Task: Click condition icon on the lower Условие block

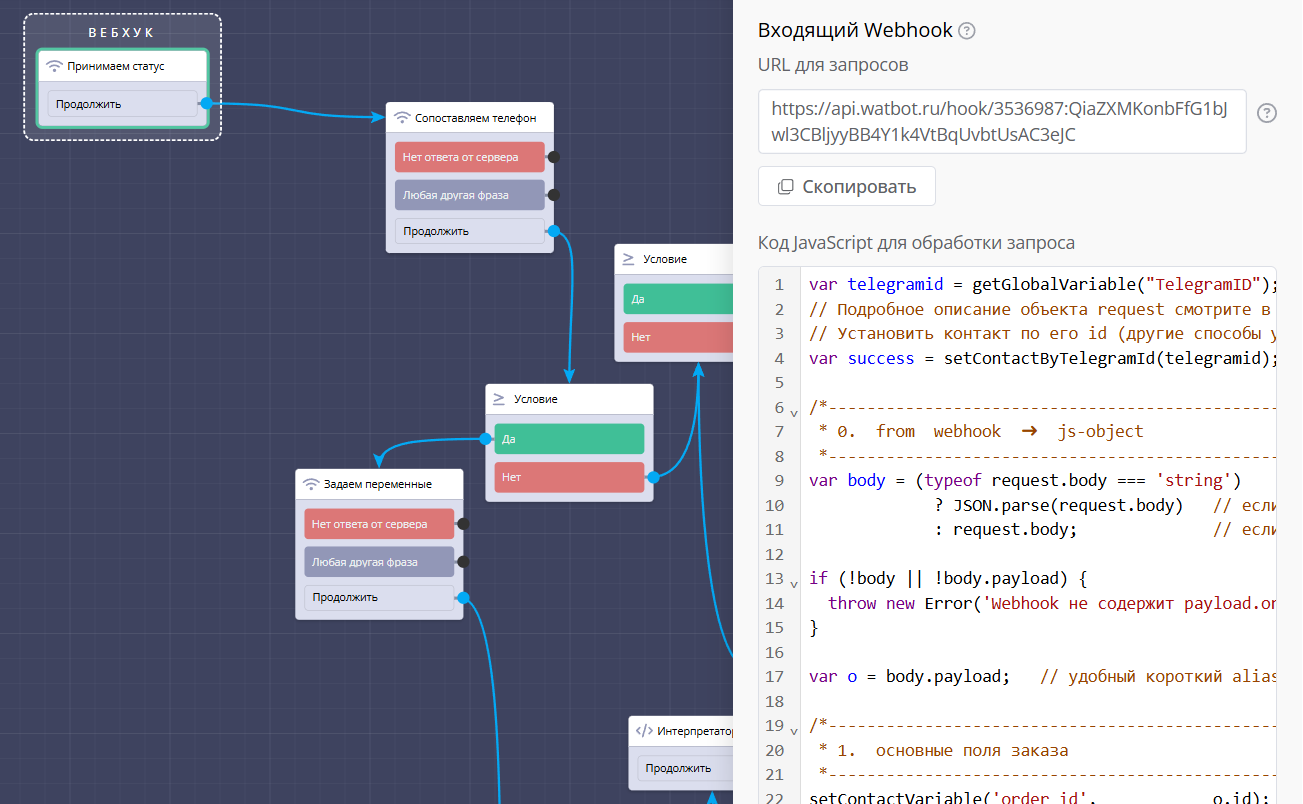Action: (500, 399)
